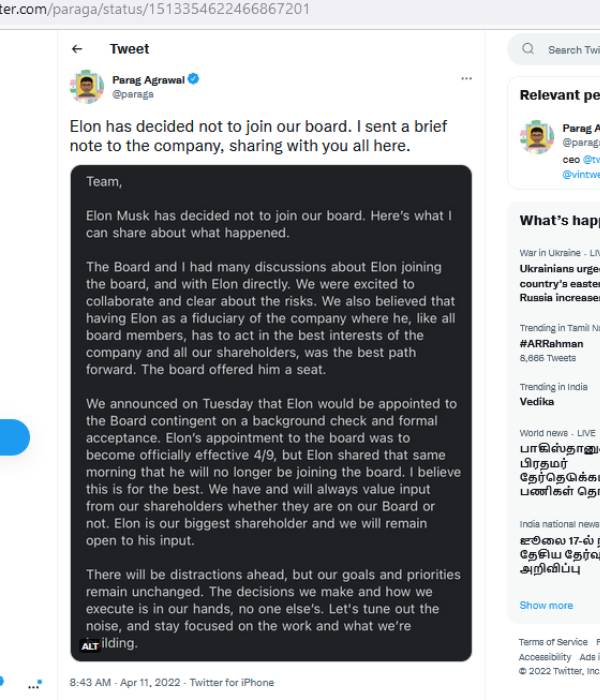The width and height of the screenshot is (600, 700).
Task: Click the search magnifier icon
Action: point(529,49)
